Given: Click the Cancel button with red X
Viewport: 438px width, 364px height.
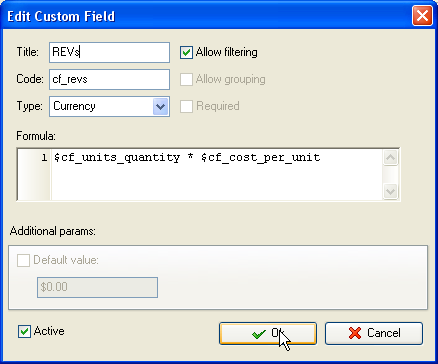Looking at the screenshot, I should tap(374, 333).
